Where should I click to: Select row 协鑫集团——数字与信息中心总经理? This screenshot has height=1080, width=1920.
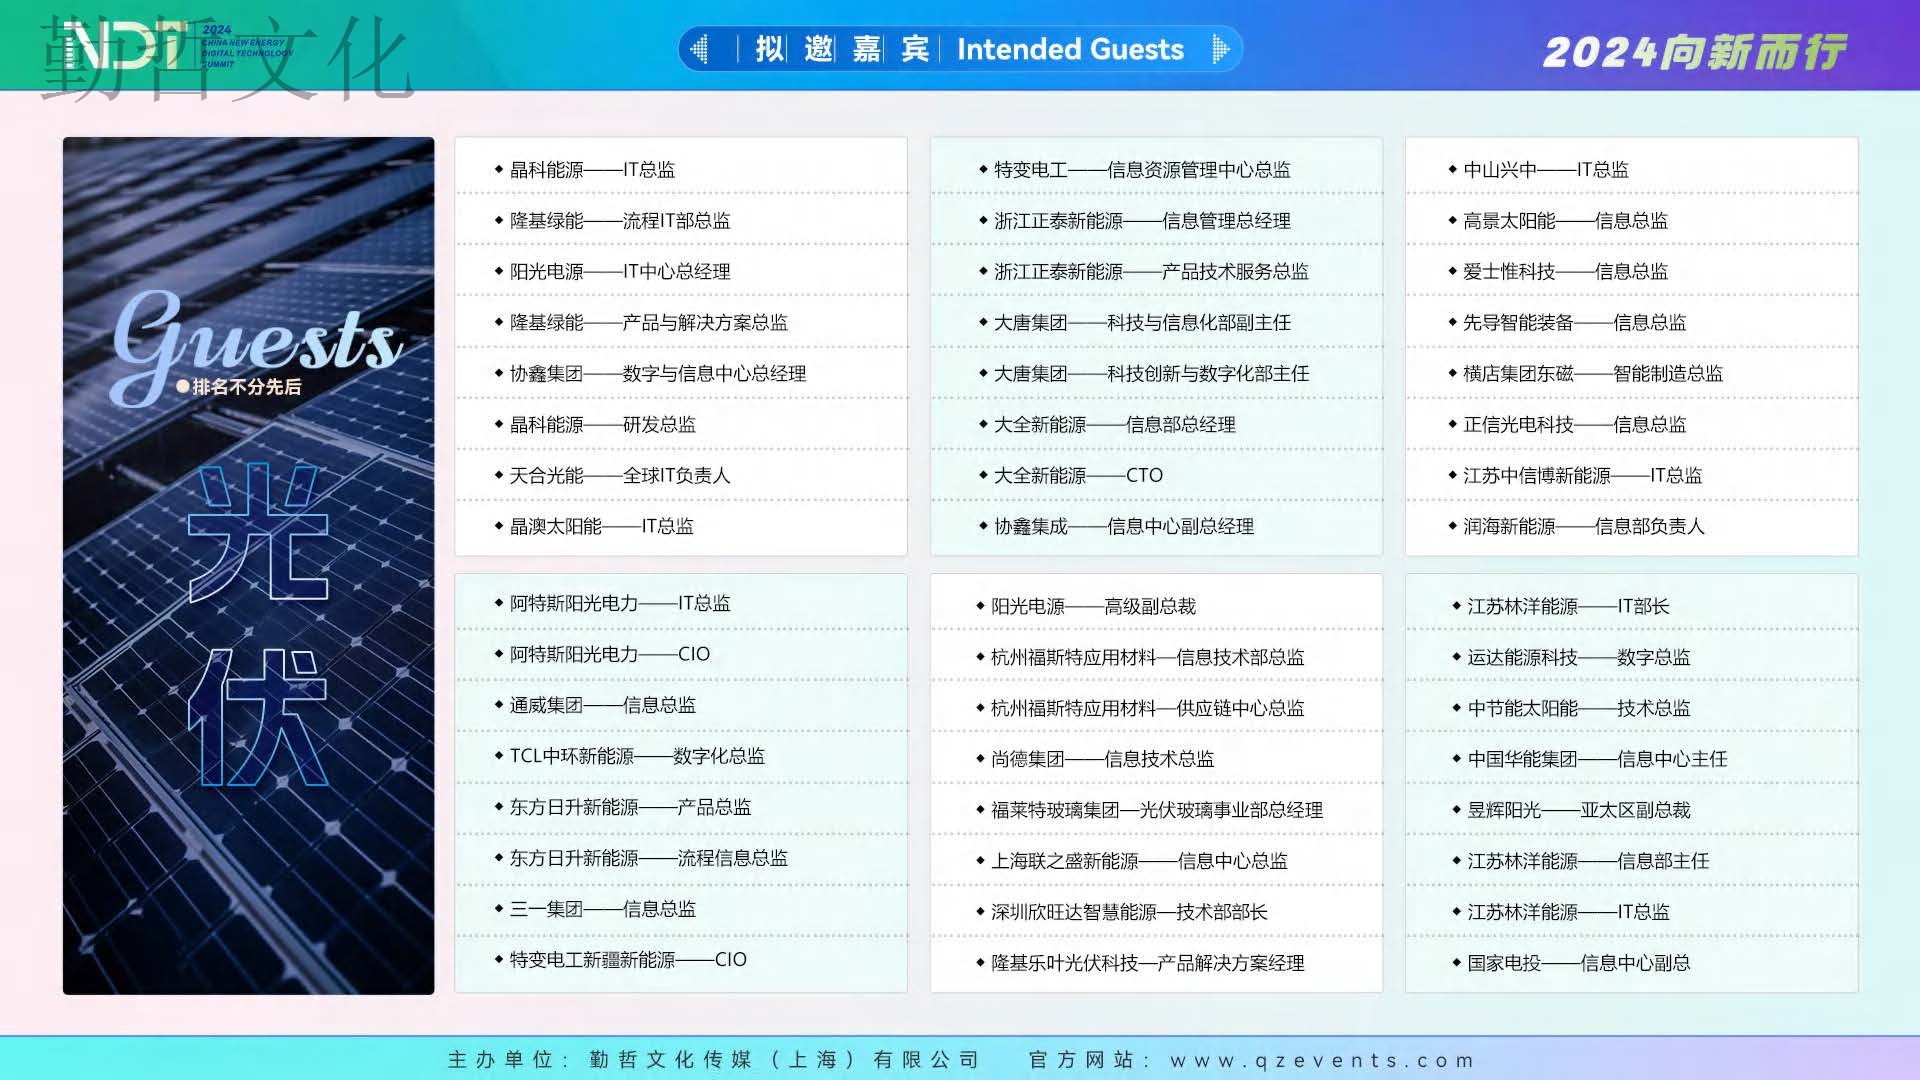click(x=681, y=374)
